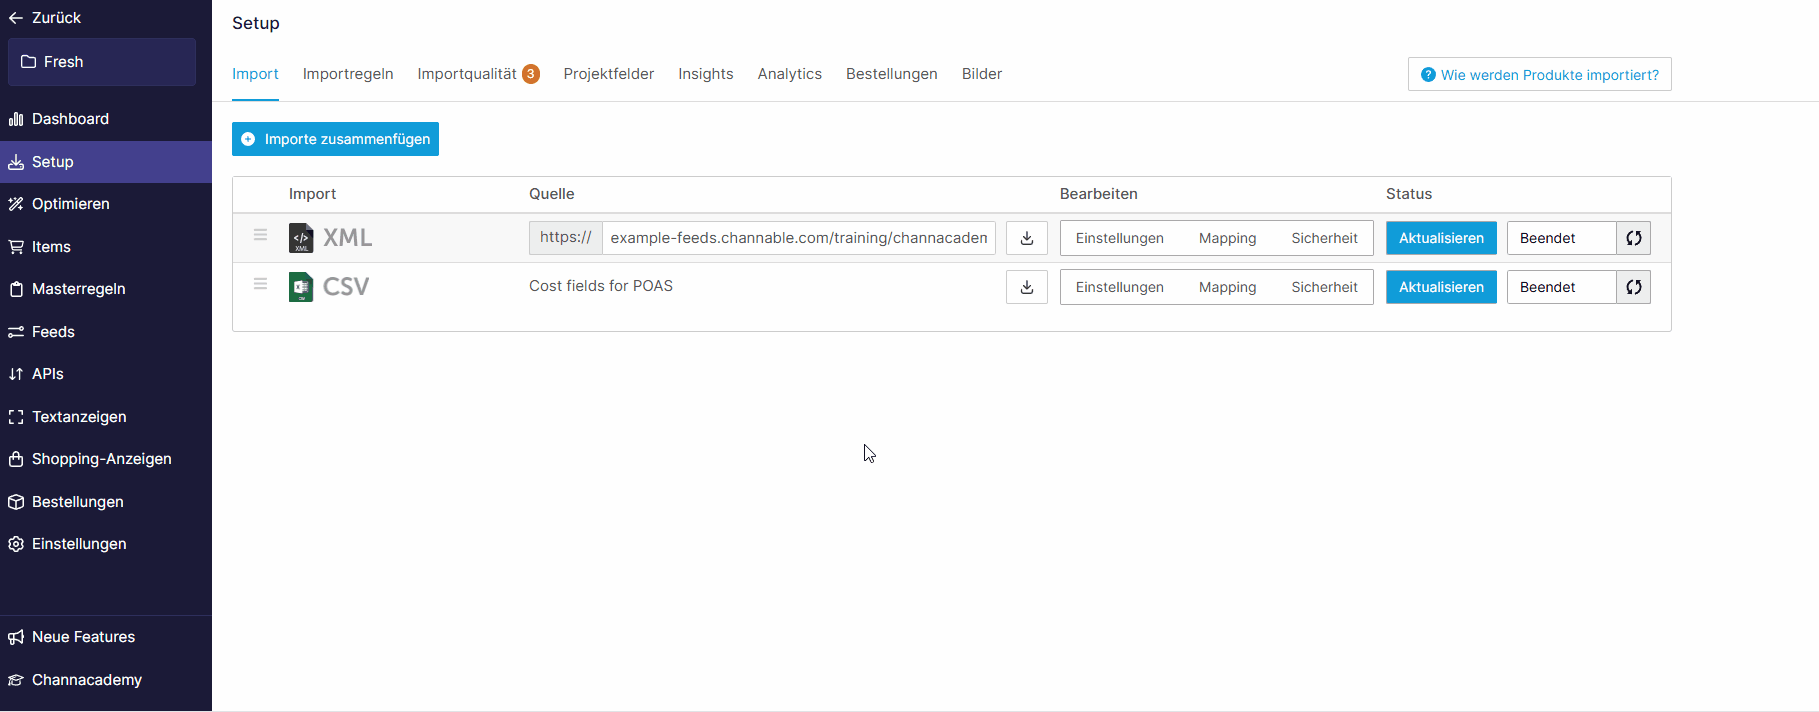
Task: Click the Status column header
Action: pyautogui.click(x=1409, y=194)
